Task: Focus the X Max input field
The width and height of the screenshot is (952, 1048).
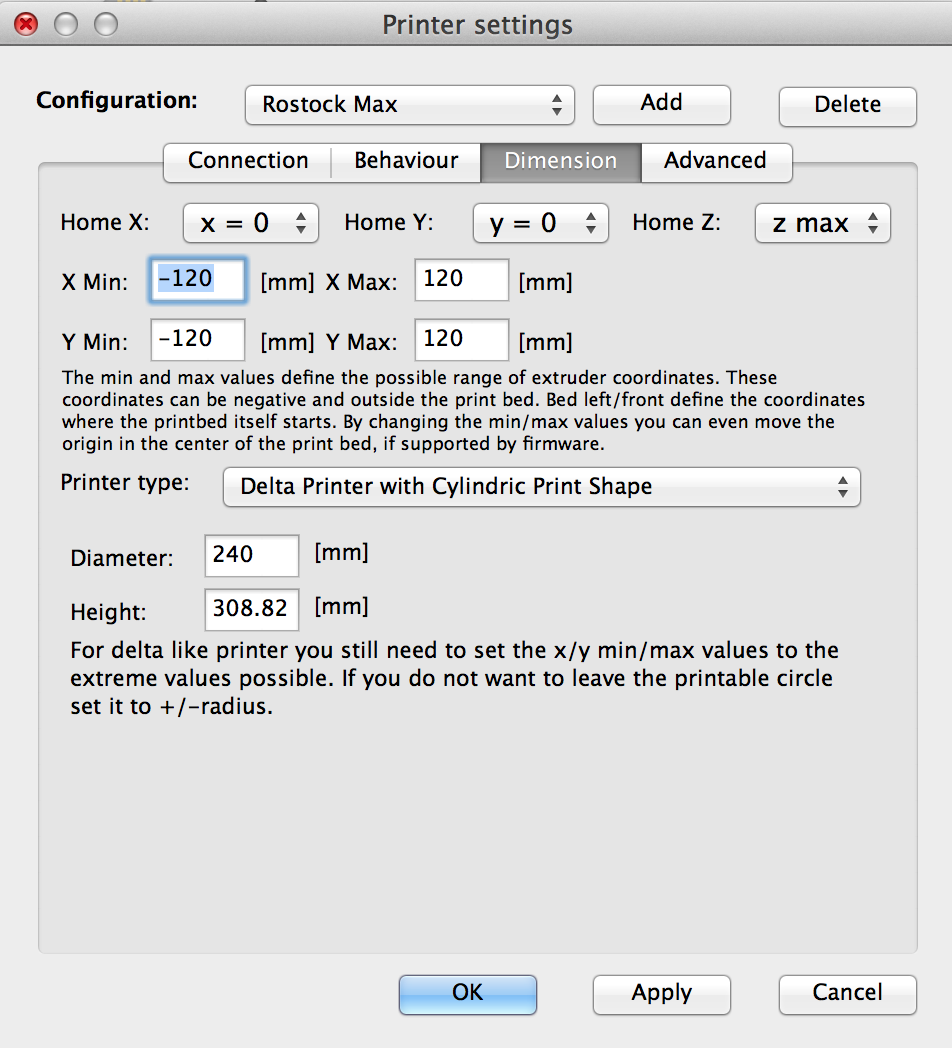Action: coord(461,280)
